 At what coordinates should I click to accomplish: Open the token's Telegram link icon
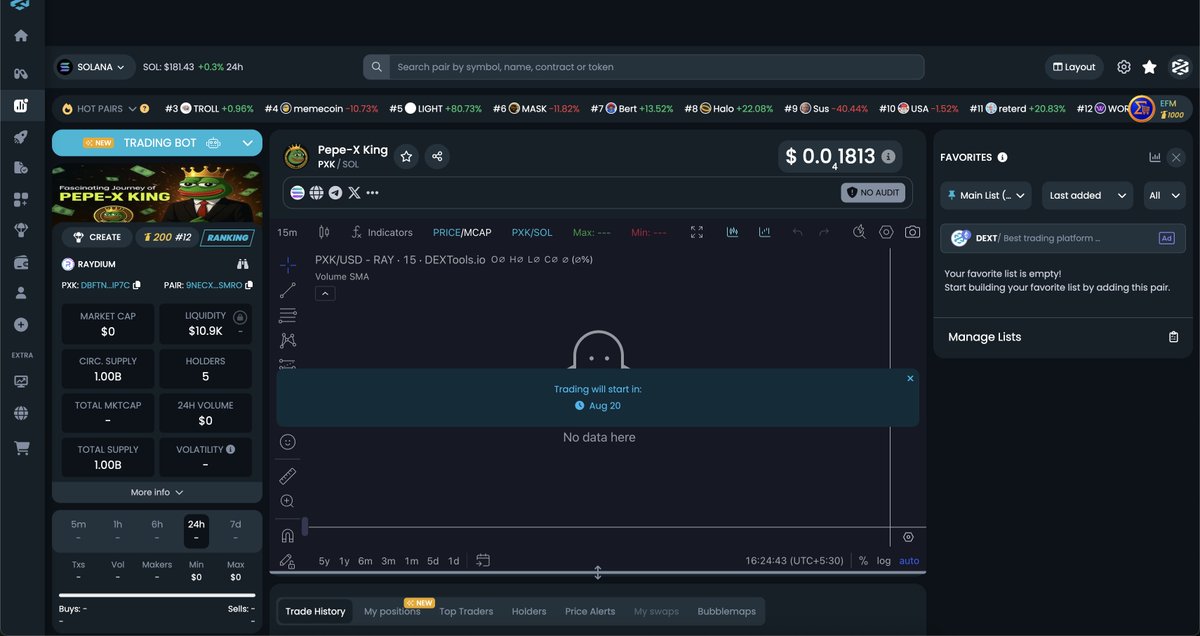click(x=335, y=192)
